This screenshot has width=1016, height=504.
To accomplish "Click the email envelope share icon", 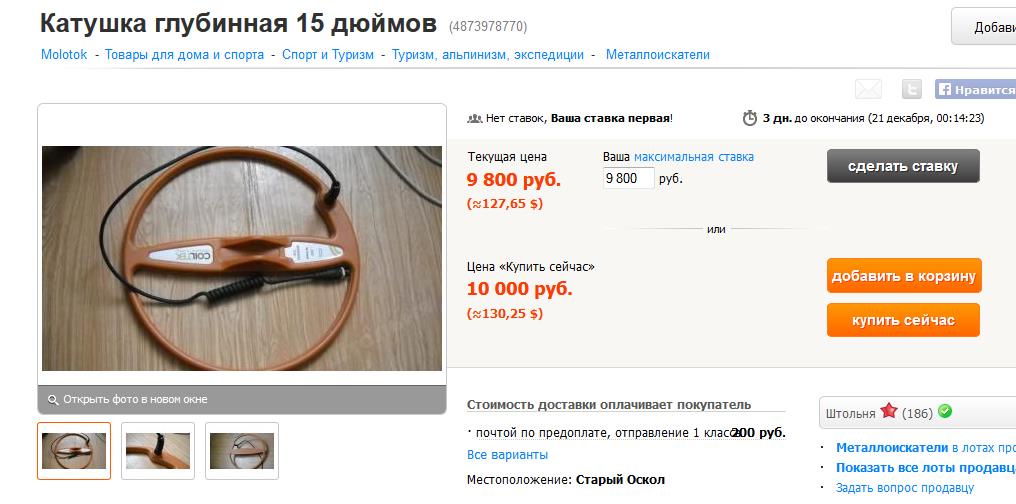I will 868,89.
